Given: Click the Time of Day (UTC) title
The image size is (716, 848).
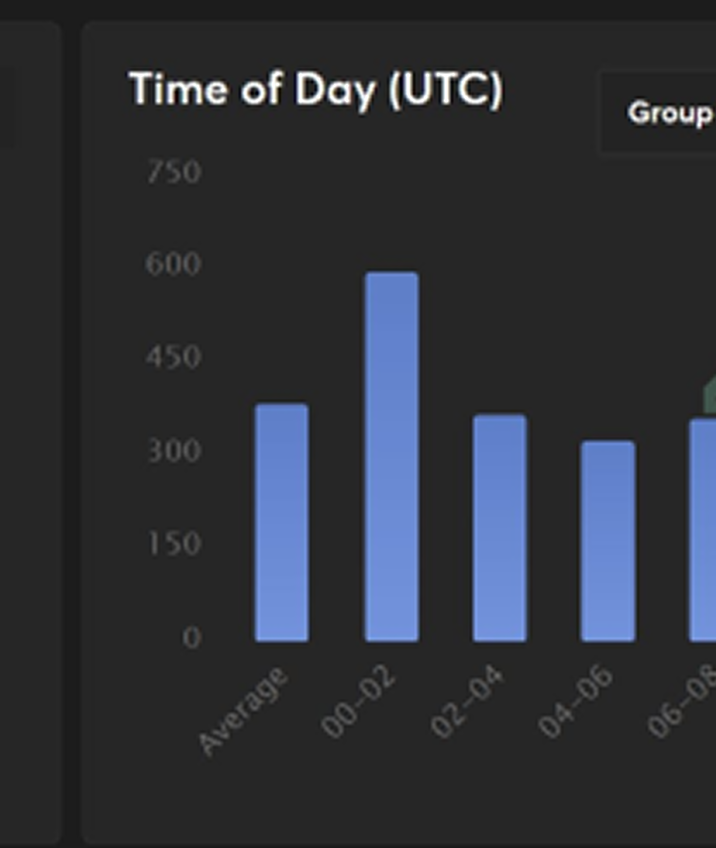Looking at the screenshot, I should pyautogui.click(x=316, y=90).
